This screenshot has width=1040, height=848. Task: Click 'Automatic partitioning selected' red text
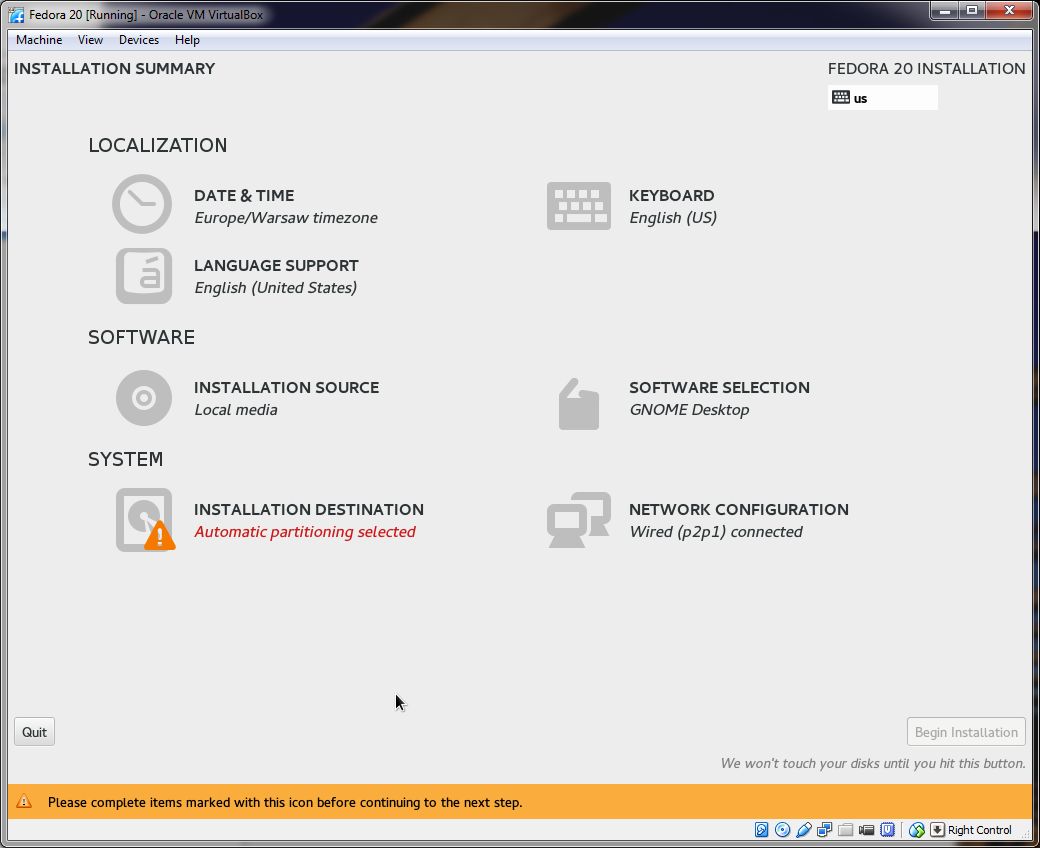tap(304, 532)
